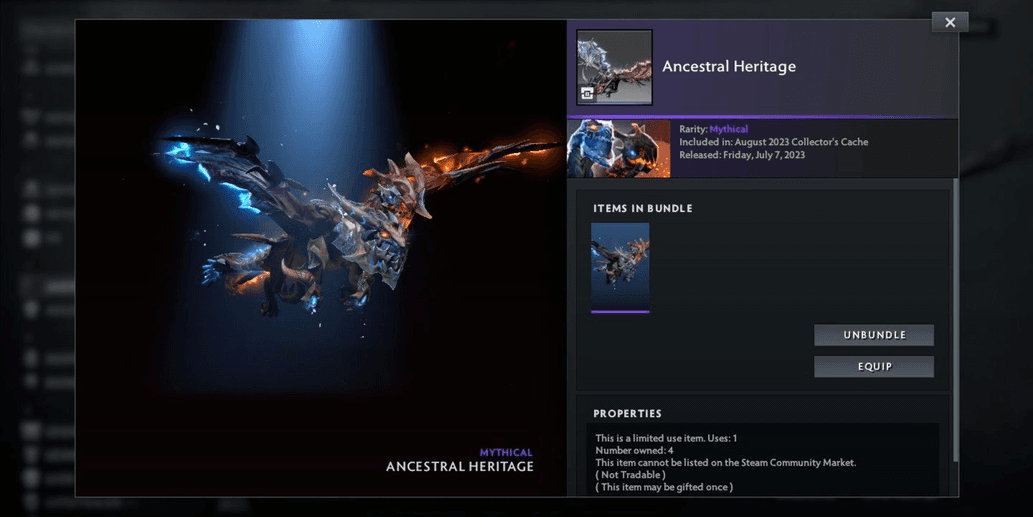Click the Unbundle button
This screenshot has width=1033, height=517.
(874, 335)
